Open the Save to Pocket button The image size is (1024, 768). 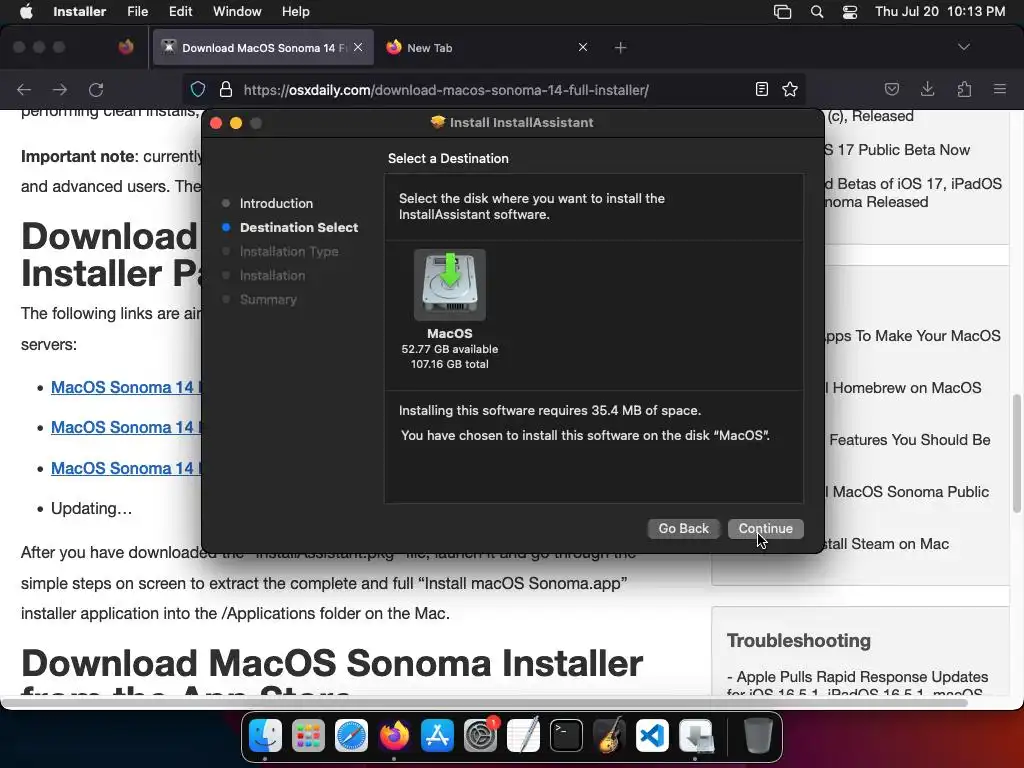click(x=891, y=89)
